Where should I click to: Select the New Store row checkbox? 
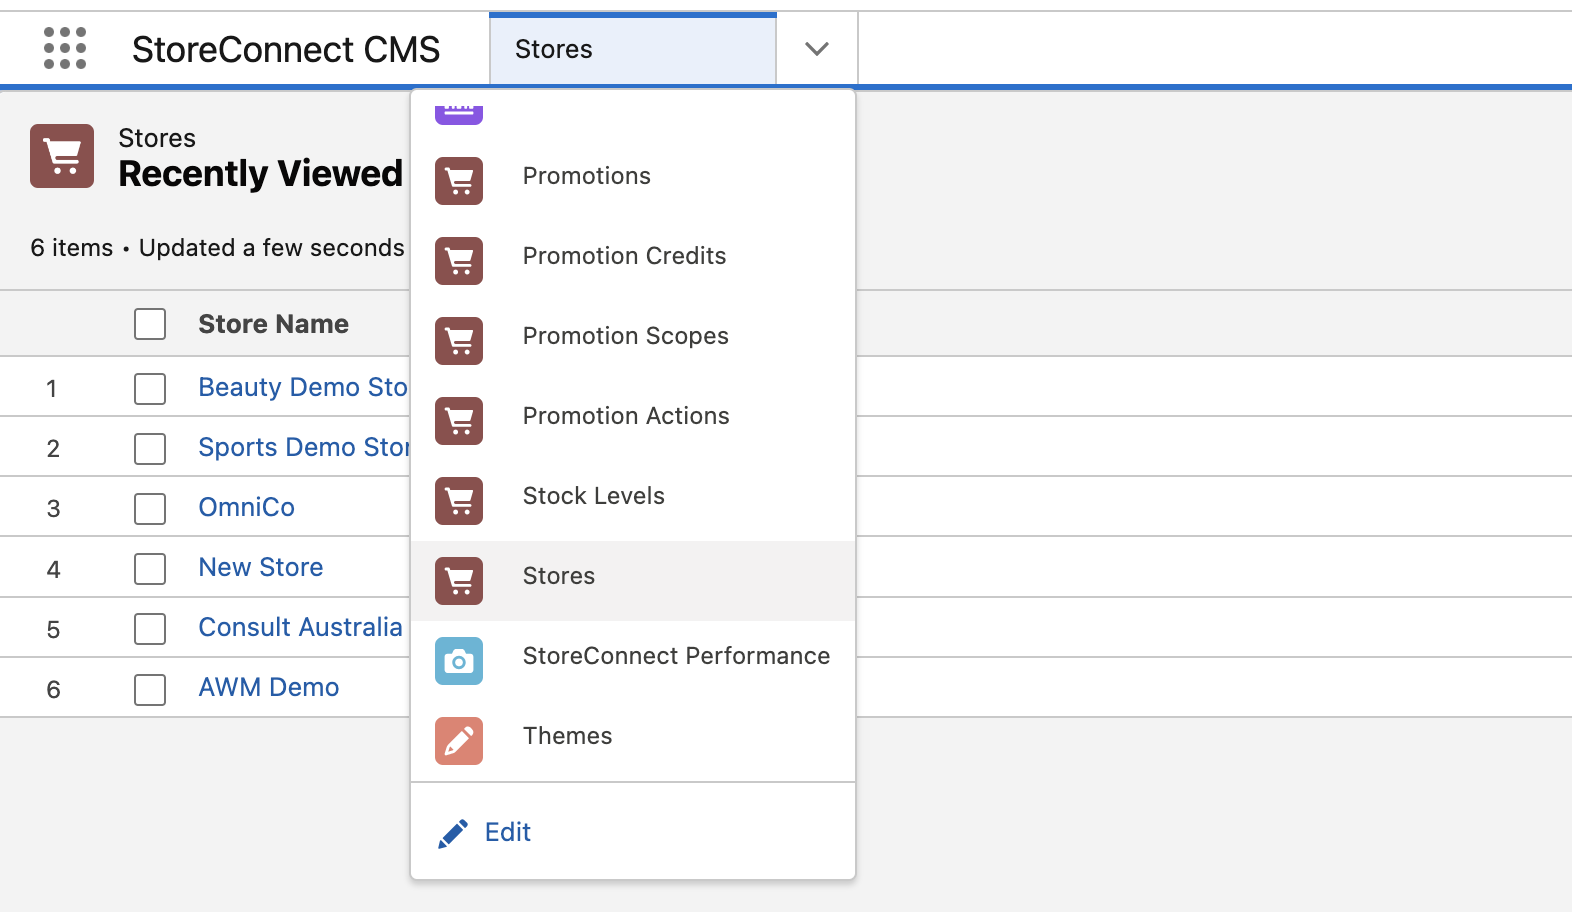click(x=150, y=569)
